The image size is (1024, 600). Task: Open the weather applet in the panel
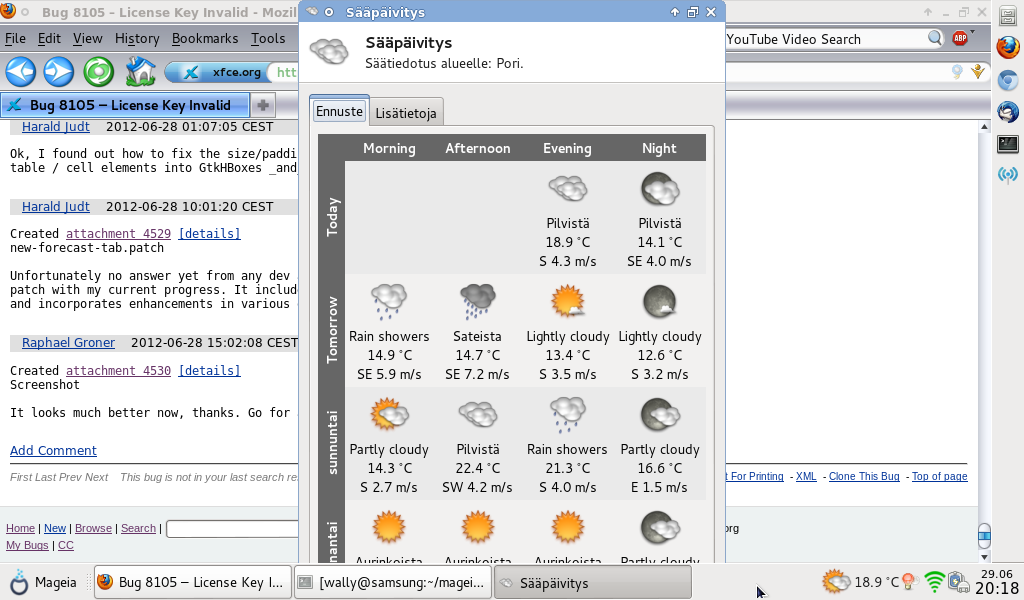click(859, 582)
